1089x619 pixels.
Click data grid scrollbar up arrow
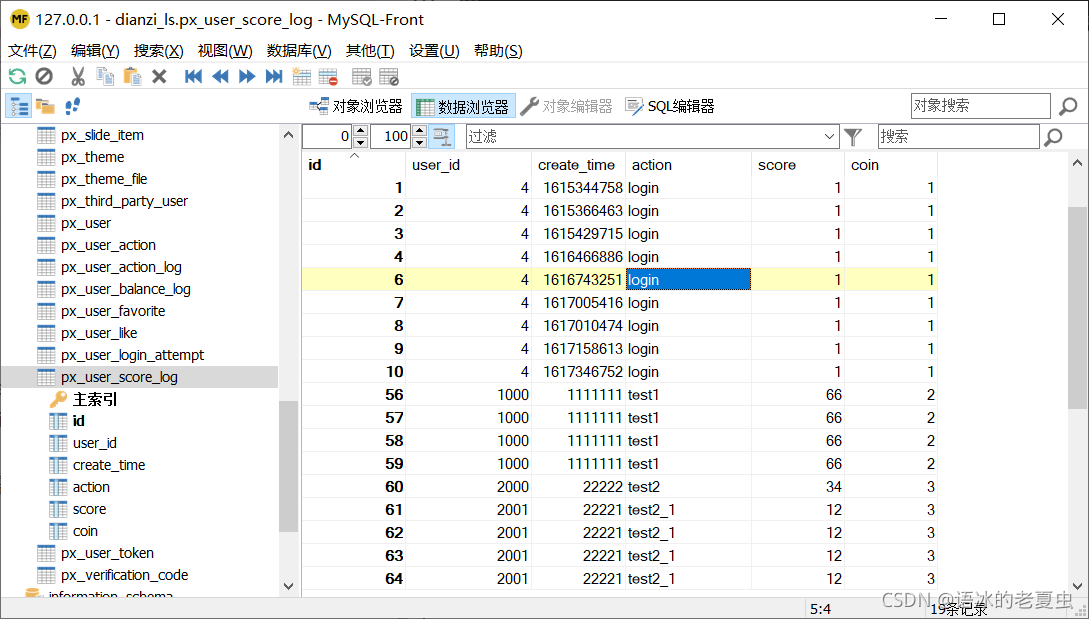coord(1077,163)
